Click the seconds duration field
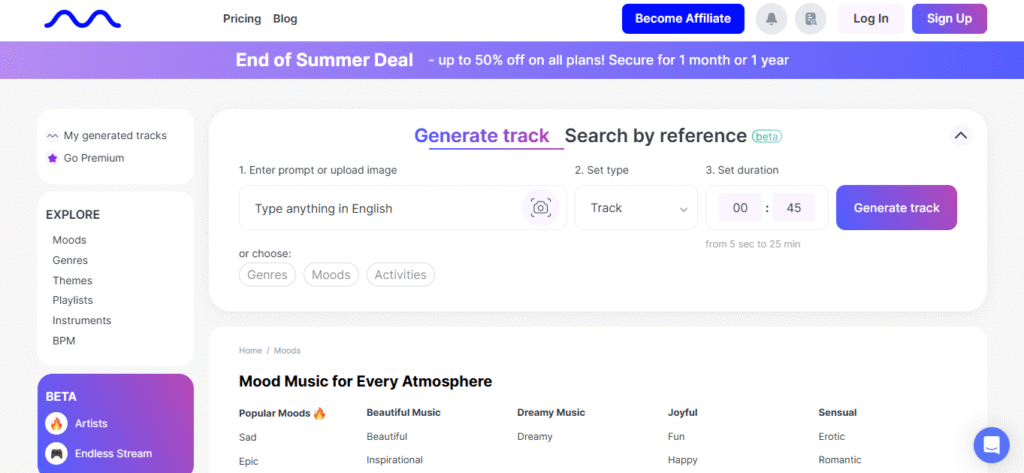The height and width of the screenshot is (473, 1024). pyautogui.click(x=794, y=208)
